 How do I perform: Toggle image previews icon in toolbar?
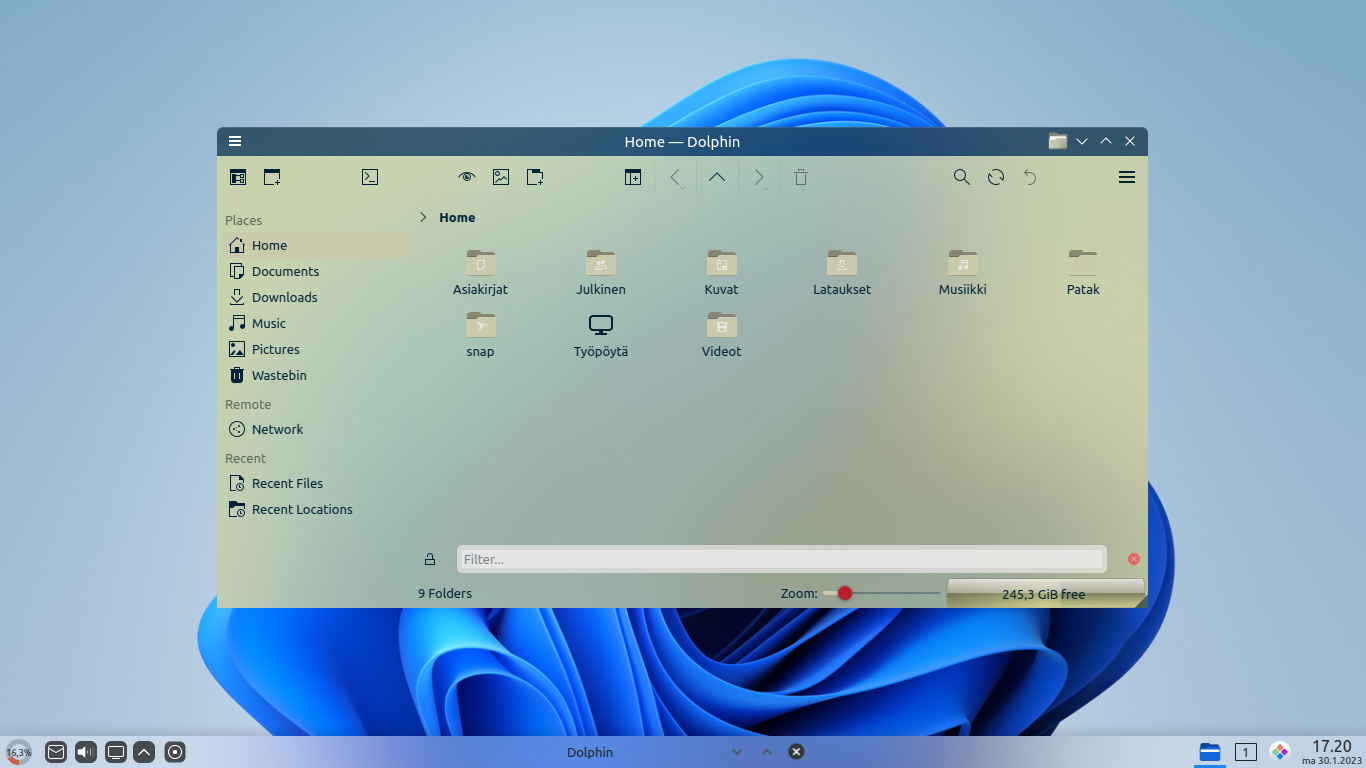pyautogui.click(x=501, y=177)
